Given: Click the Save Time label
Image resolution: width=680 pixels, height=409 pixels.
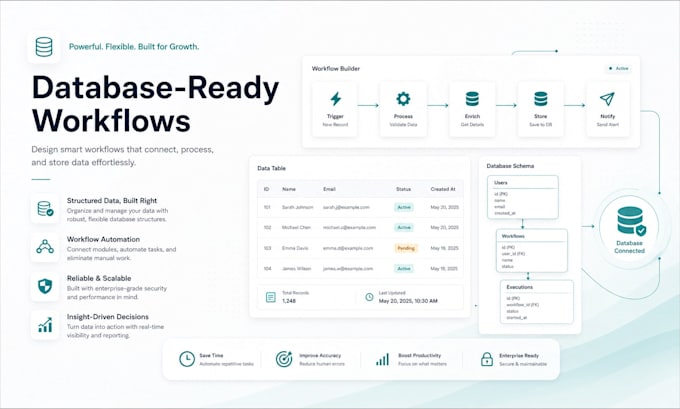Looking at the screenshot, I should coord(211,355).
